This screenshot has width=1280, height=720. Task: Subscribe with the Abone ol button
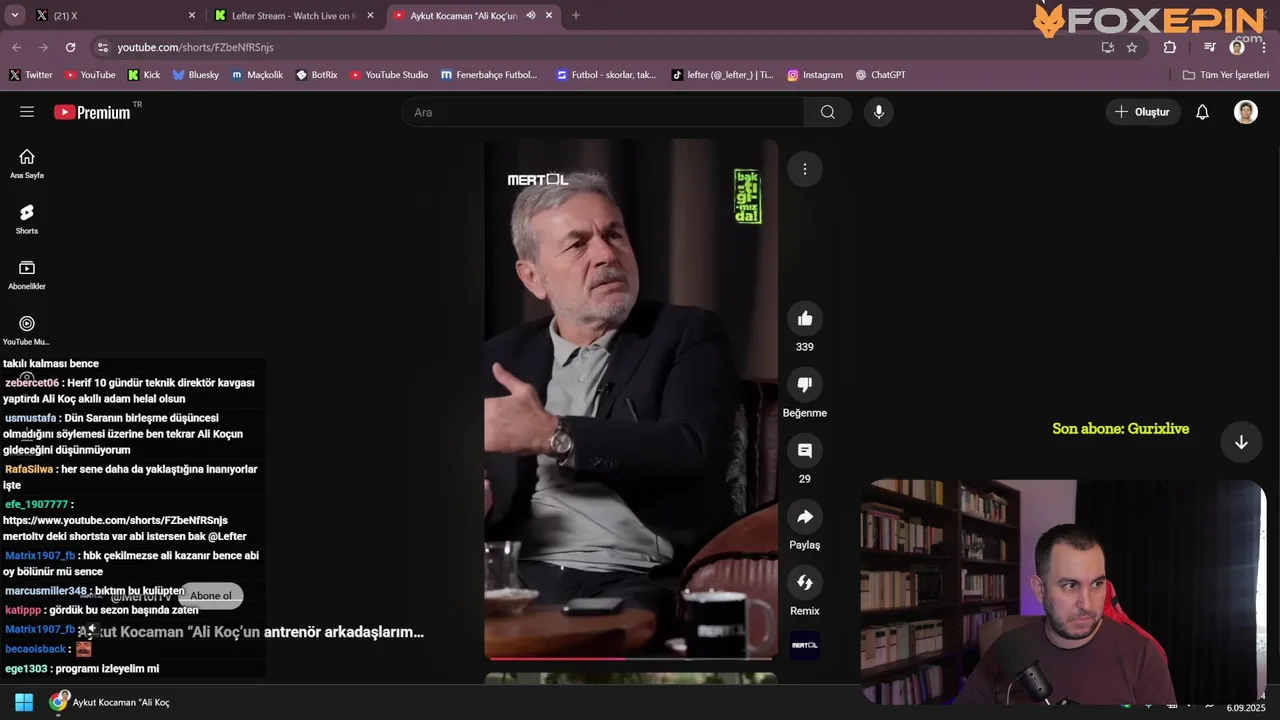(x=210, y=595)
